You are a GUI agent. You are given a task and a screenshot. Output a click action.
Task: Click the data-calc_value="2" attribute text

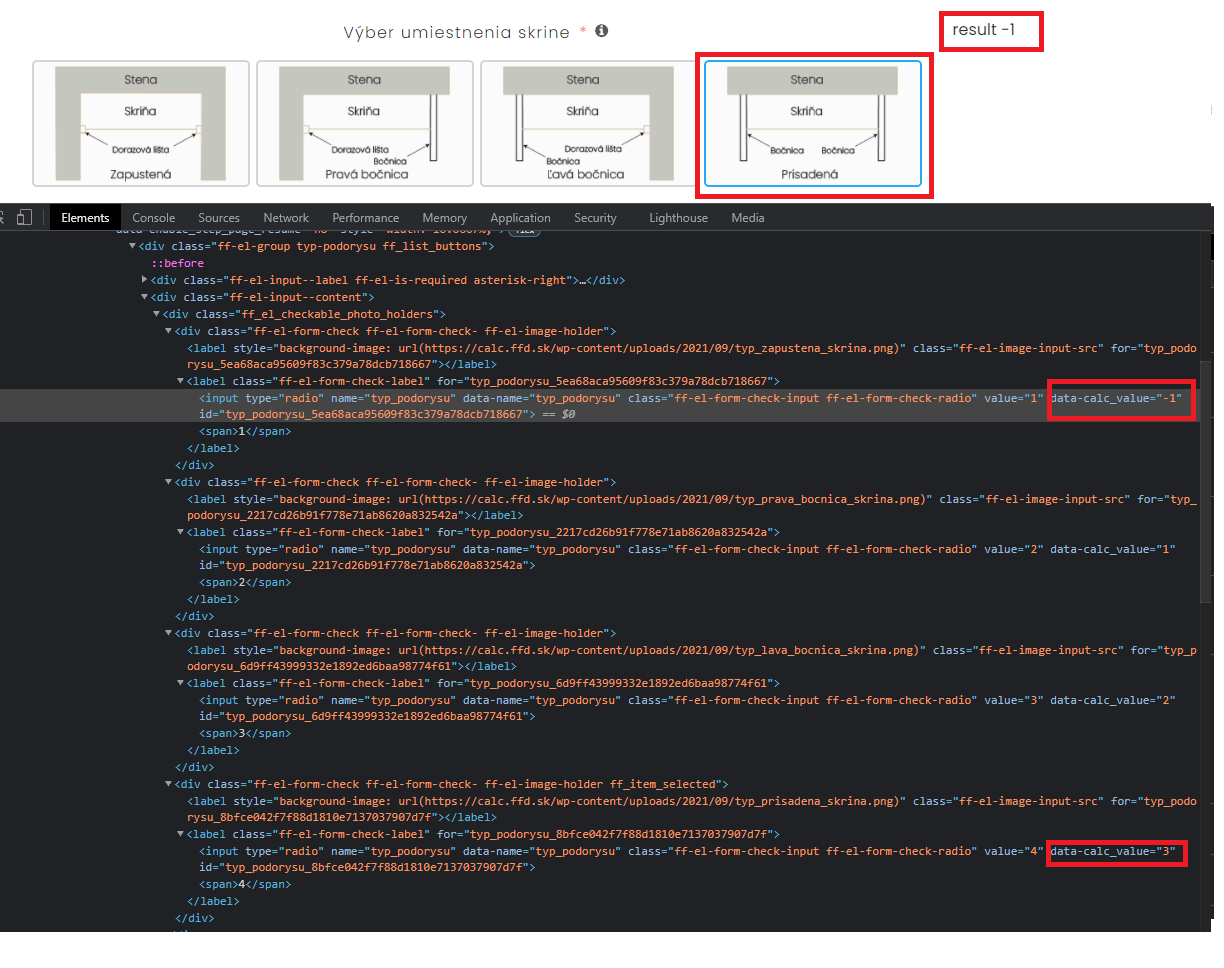point(1113,700)
